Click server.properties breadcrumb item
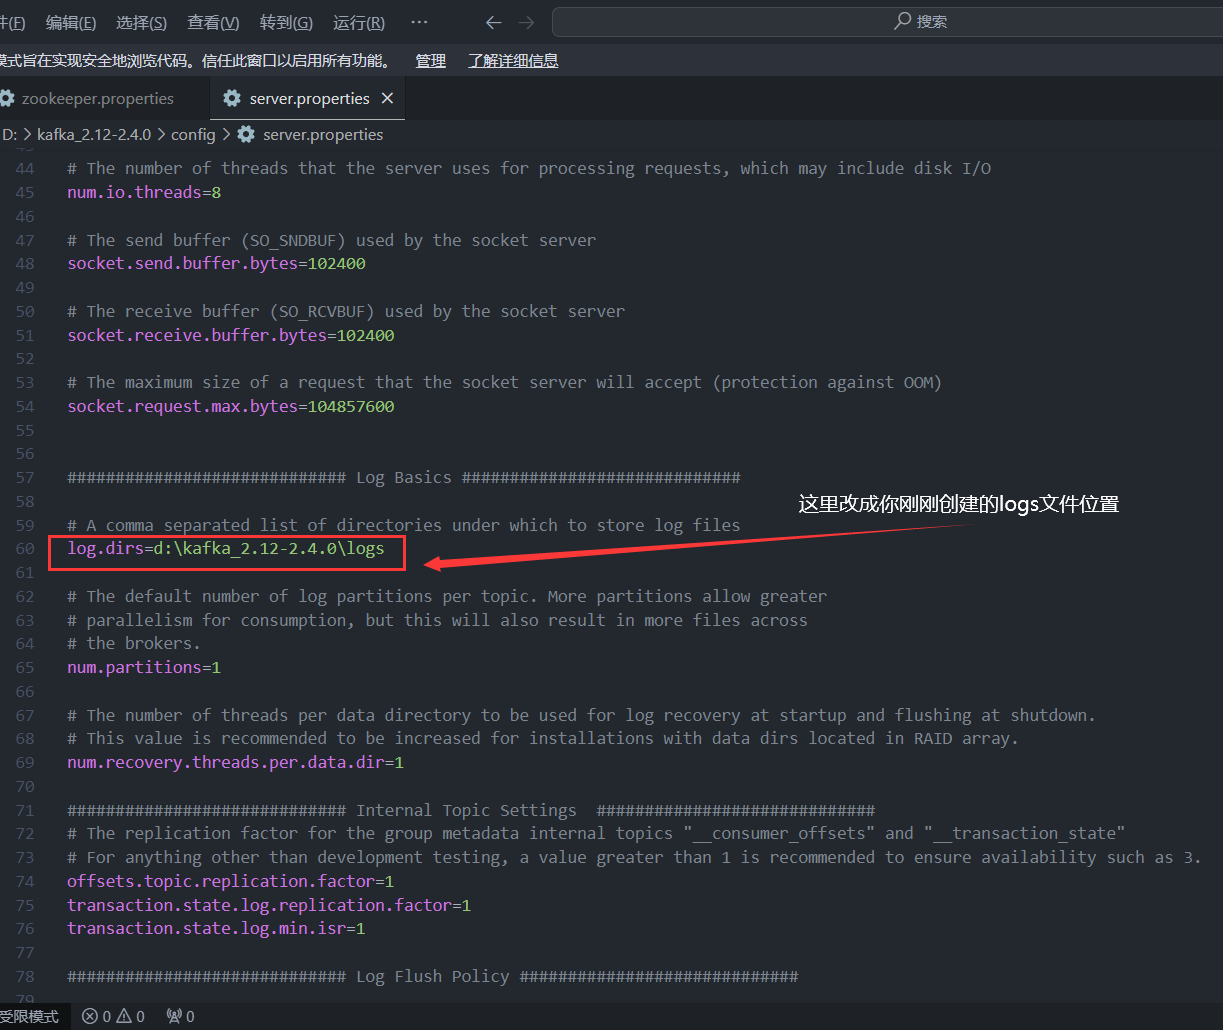This screenshot has width=1223, height=1030. [323, 134]
